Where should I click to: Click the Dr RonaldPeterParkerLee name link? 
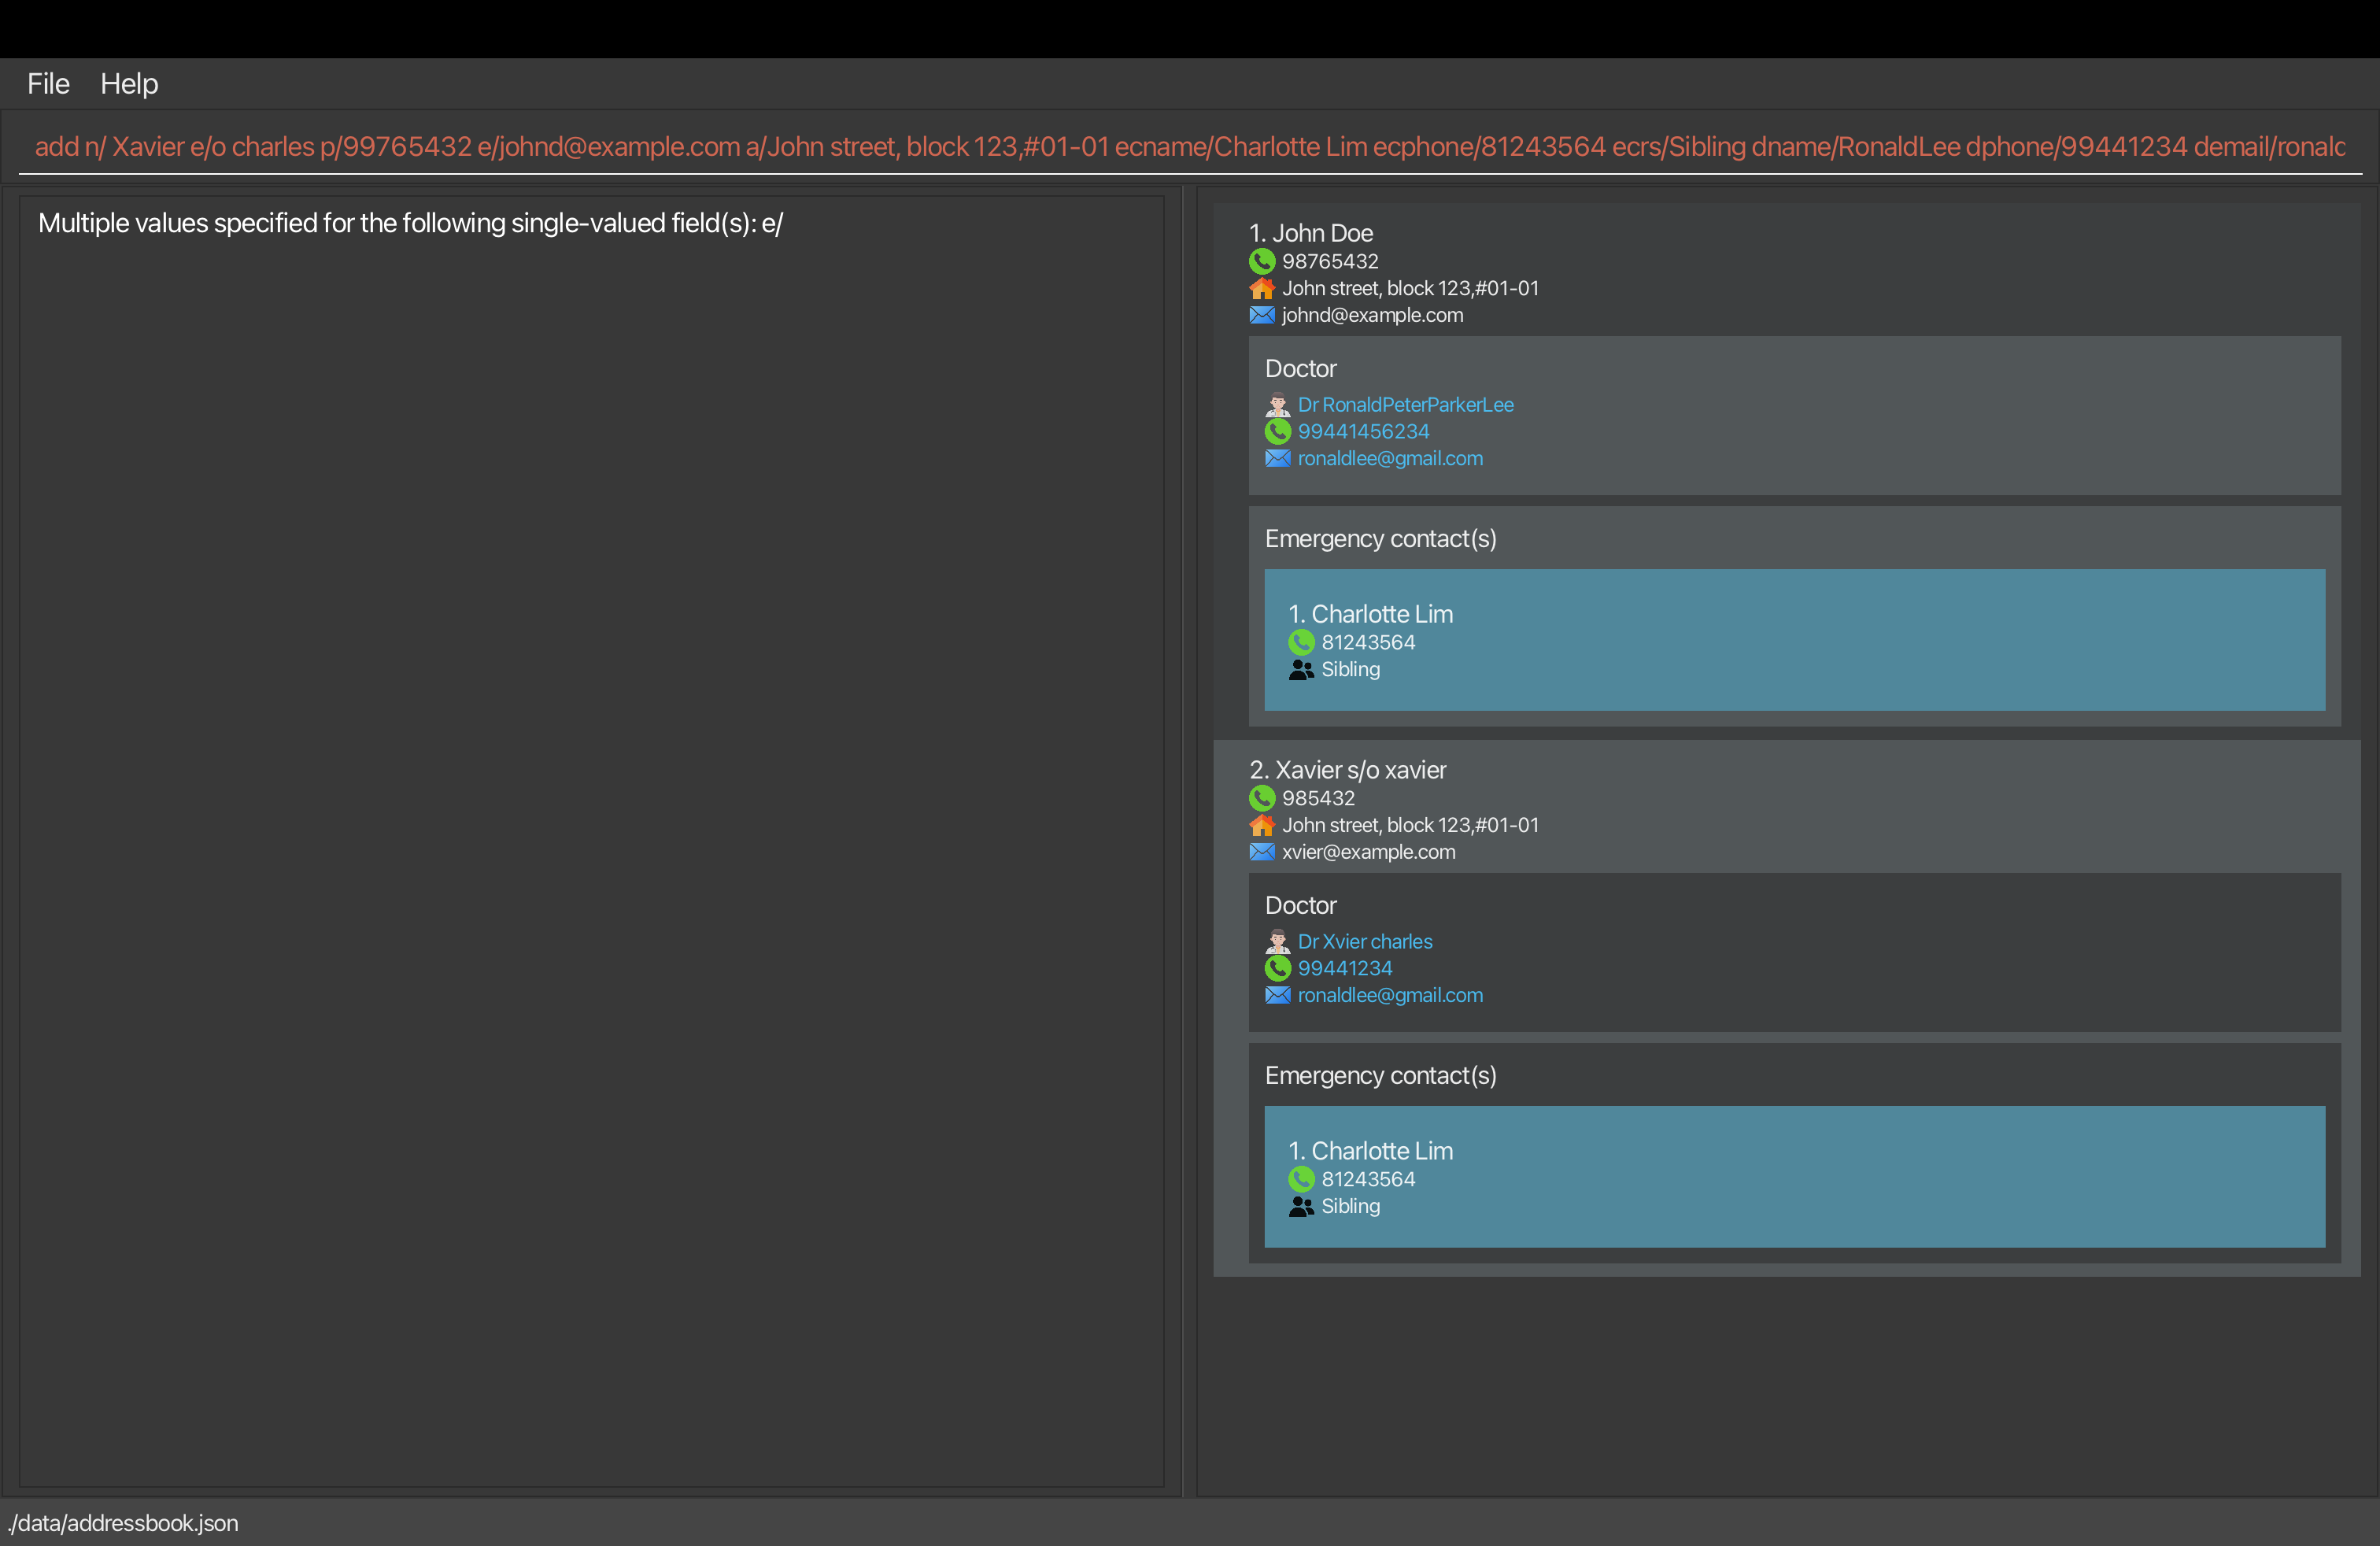tap(1405, 405)
